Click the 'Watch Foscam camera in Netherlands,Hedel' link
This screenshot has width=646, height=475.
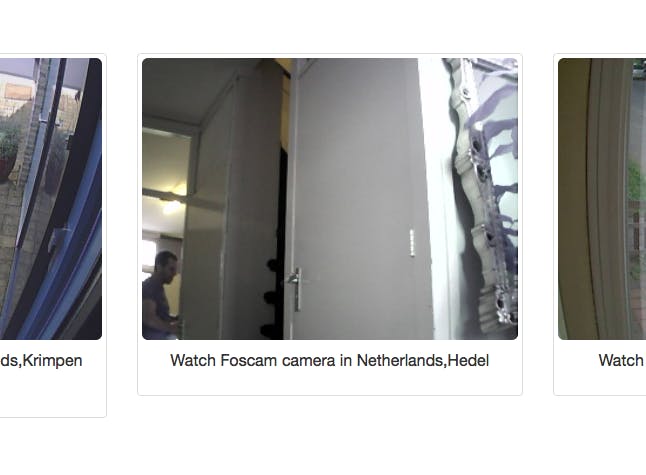coord(330,360)
